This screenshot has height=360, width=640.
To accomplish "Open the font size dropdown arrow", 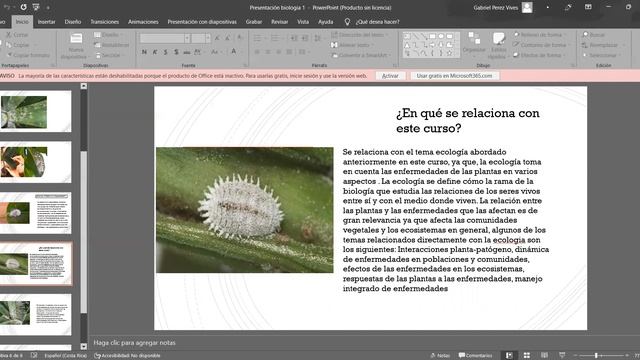I will [x=208, y=38].
